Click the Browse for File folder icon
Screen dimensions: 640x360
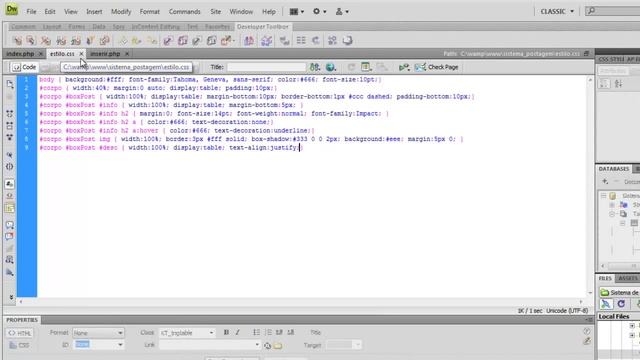point(278,346)
